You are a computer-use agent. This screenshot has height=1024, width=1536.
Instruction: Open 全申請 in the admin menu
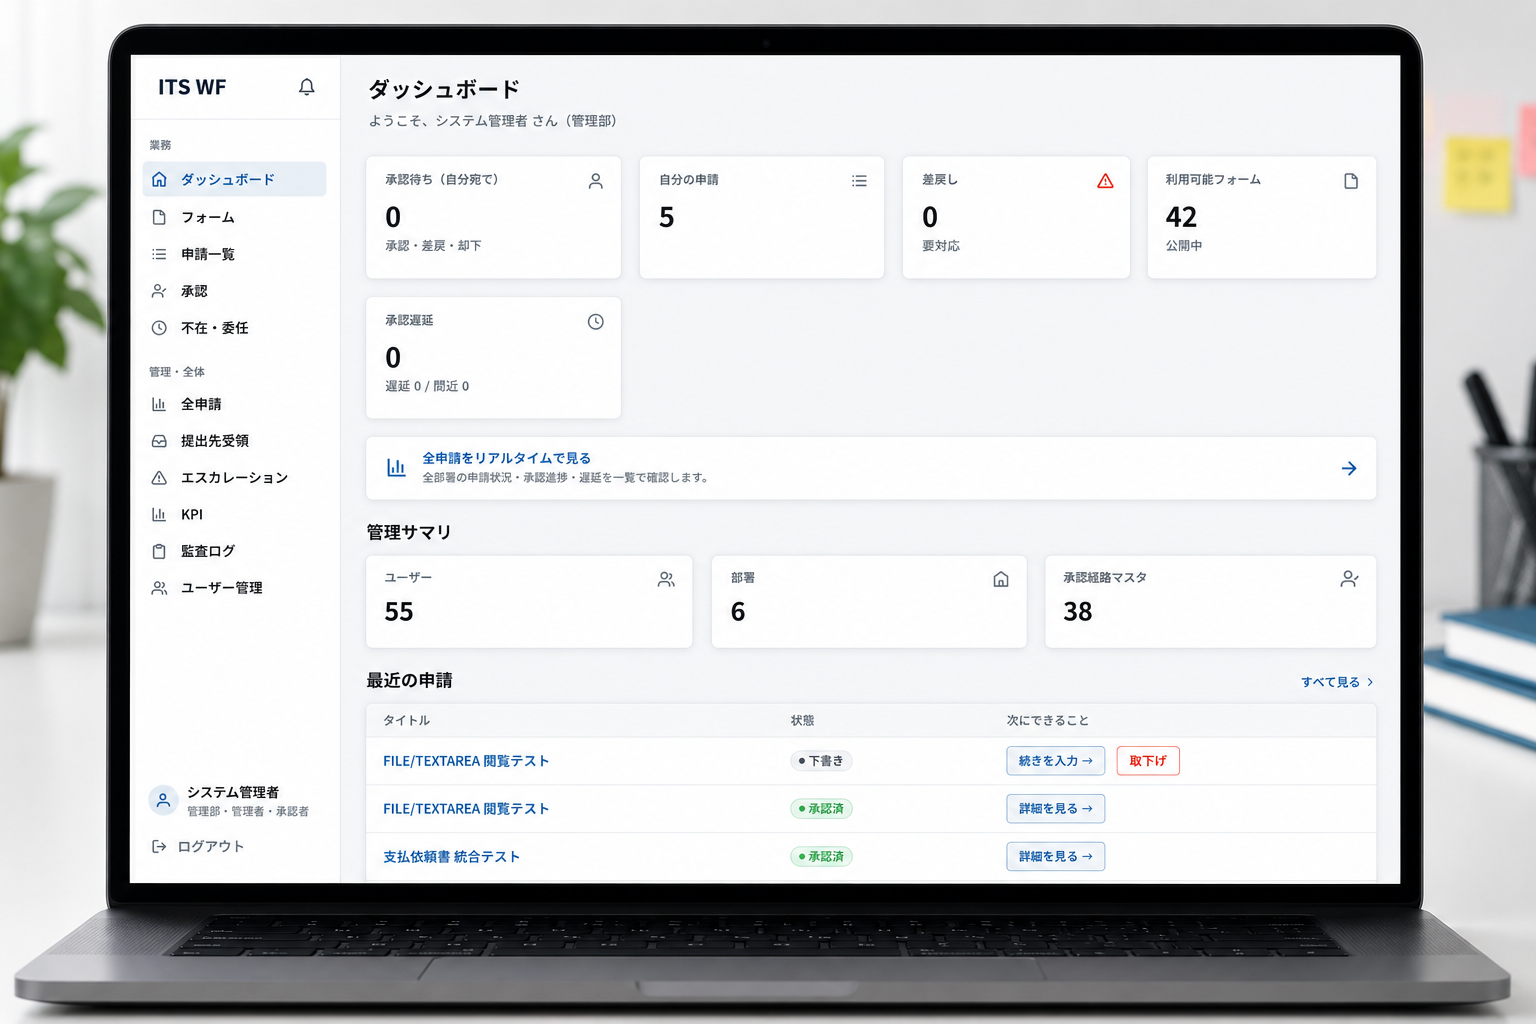[234, 404]
